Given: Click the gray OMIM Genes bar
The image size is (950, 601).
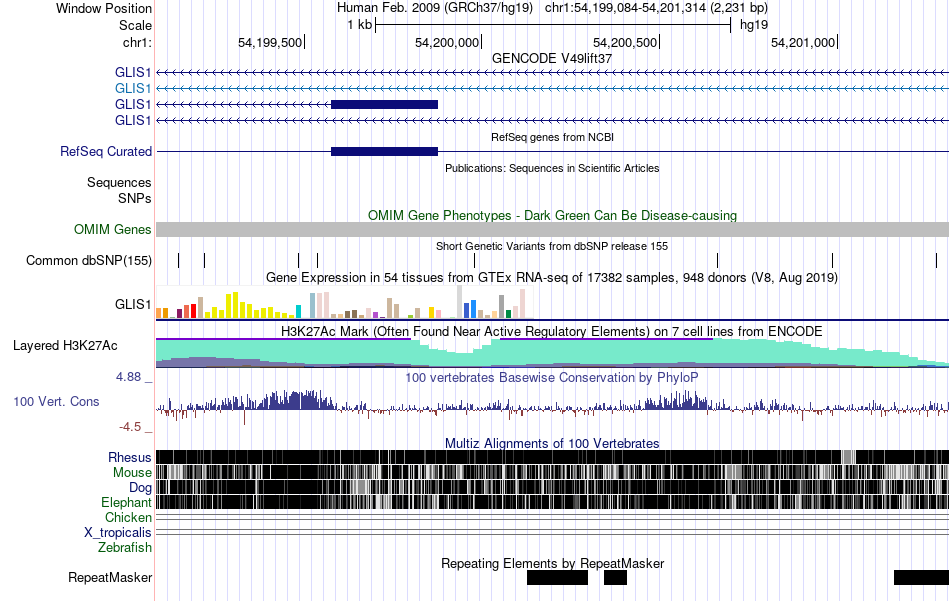Looking at the screenshot, I should point(553,229).
